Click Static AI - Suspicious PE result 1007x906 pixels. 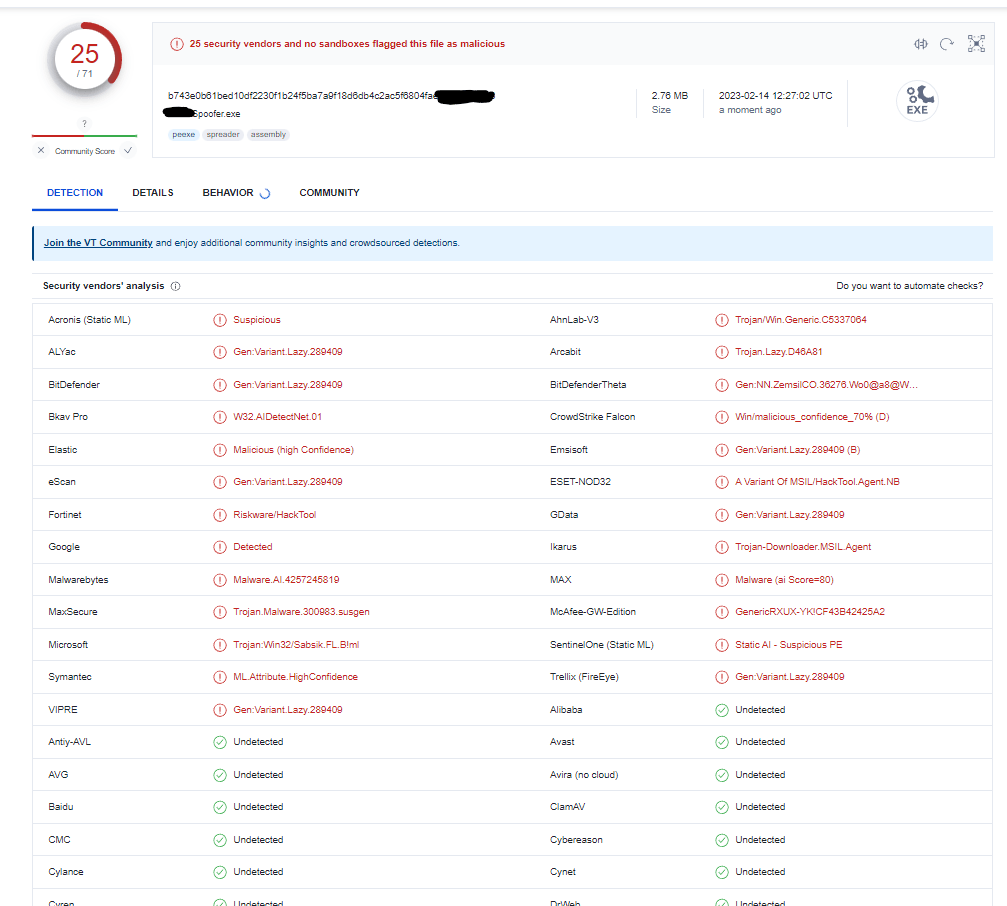tap(789, 645)
